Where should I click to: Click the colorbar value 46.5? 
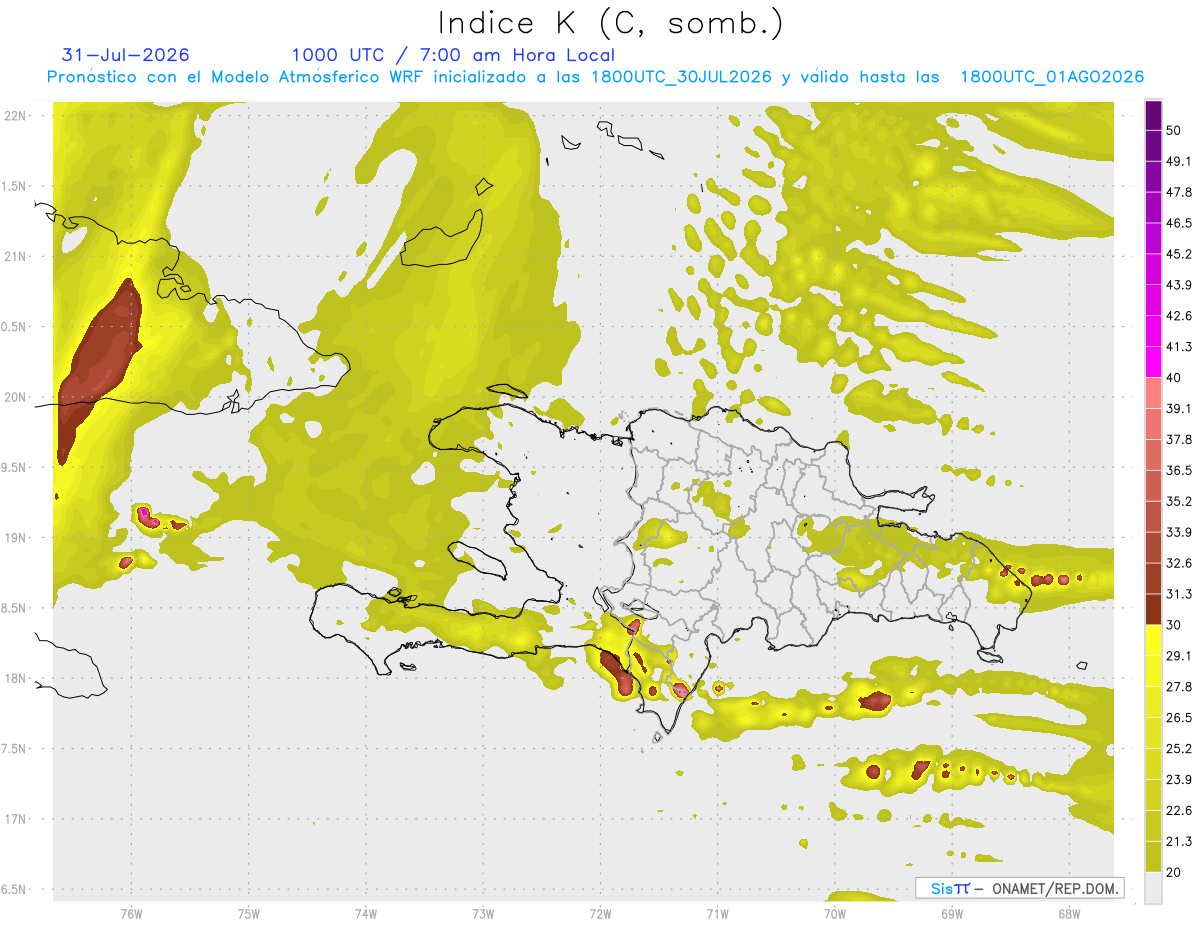click(1179, 223)
